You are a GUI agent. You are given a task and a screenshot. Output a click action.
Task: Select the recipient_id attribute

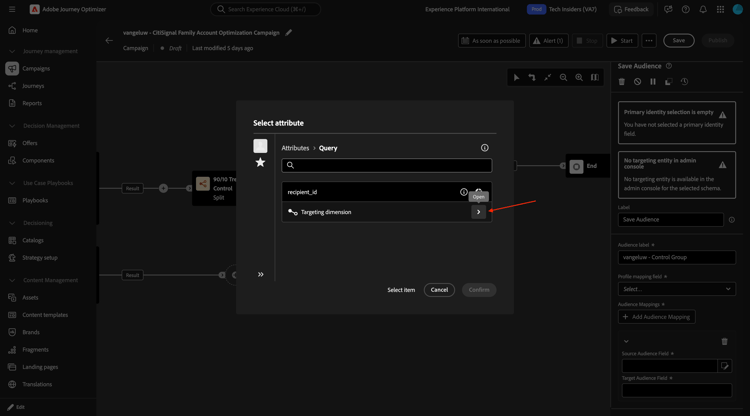pos(386,192)
